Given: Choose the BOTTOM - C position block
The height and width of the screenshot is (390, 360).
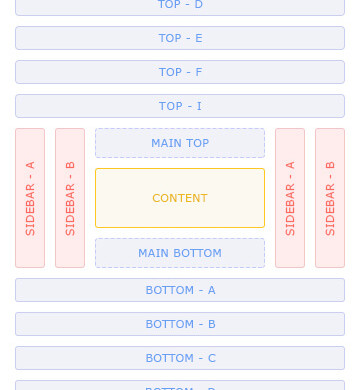Looking at the screenshot, I should click(x=180, y=358).
